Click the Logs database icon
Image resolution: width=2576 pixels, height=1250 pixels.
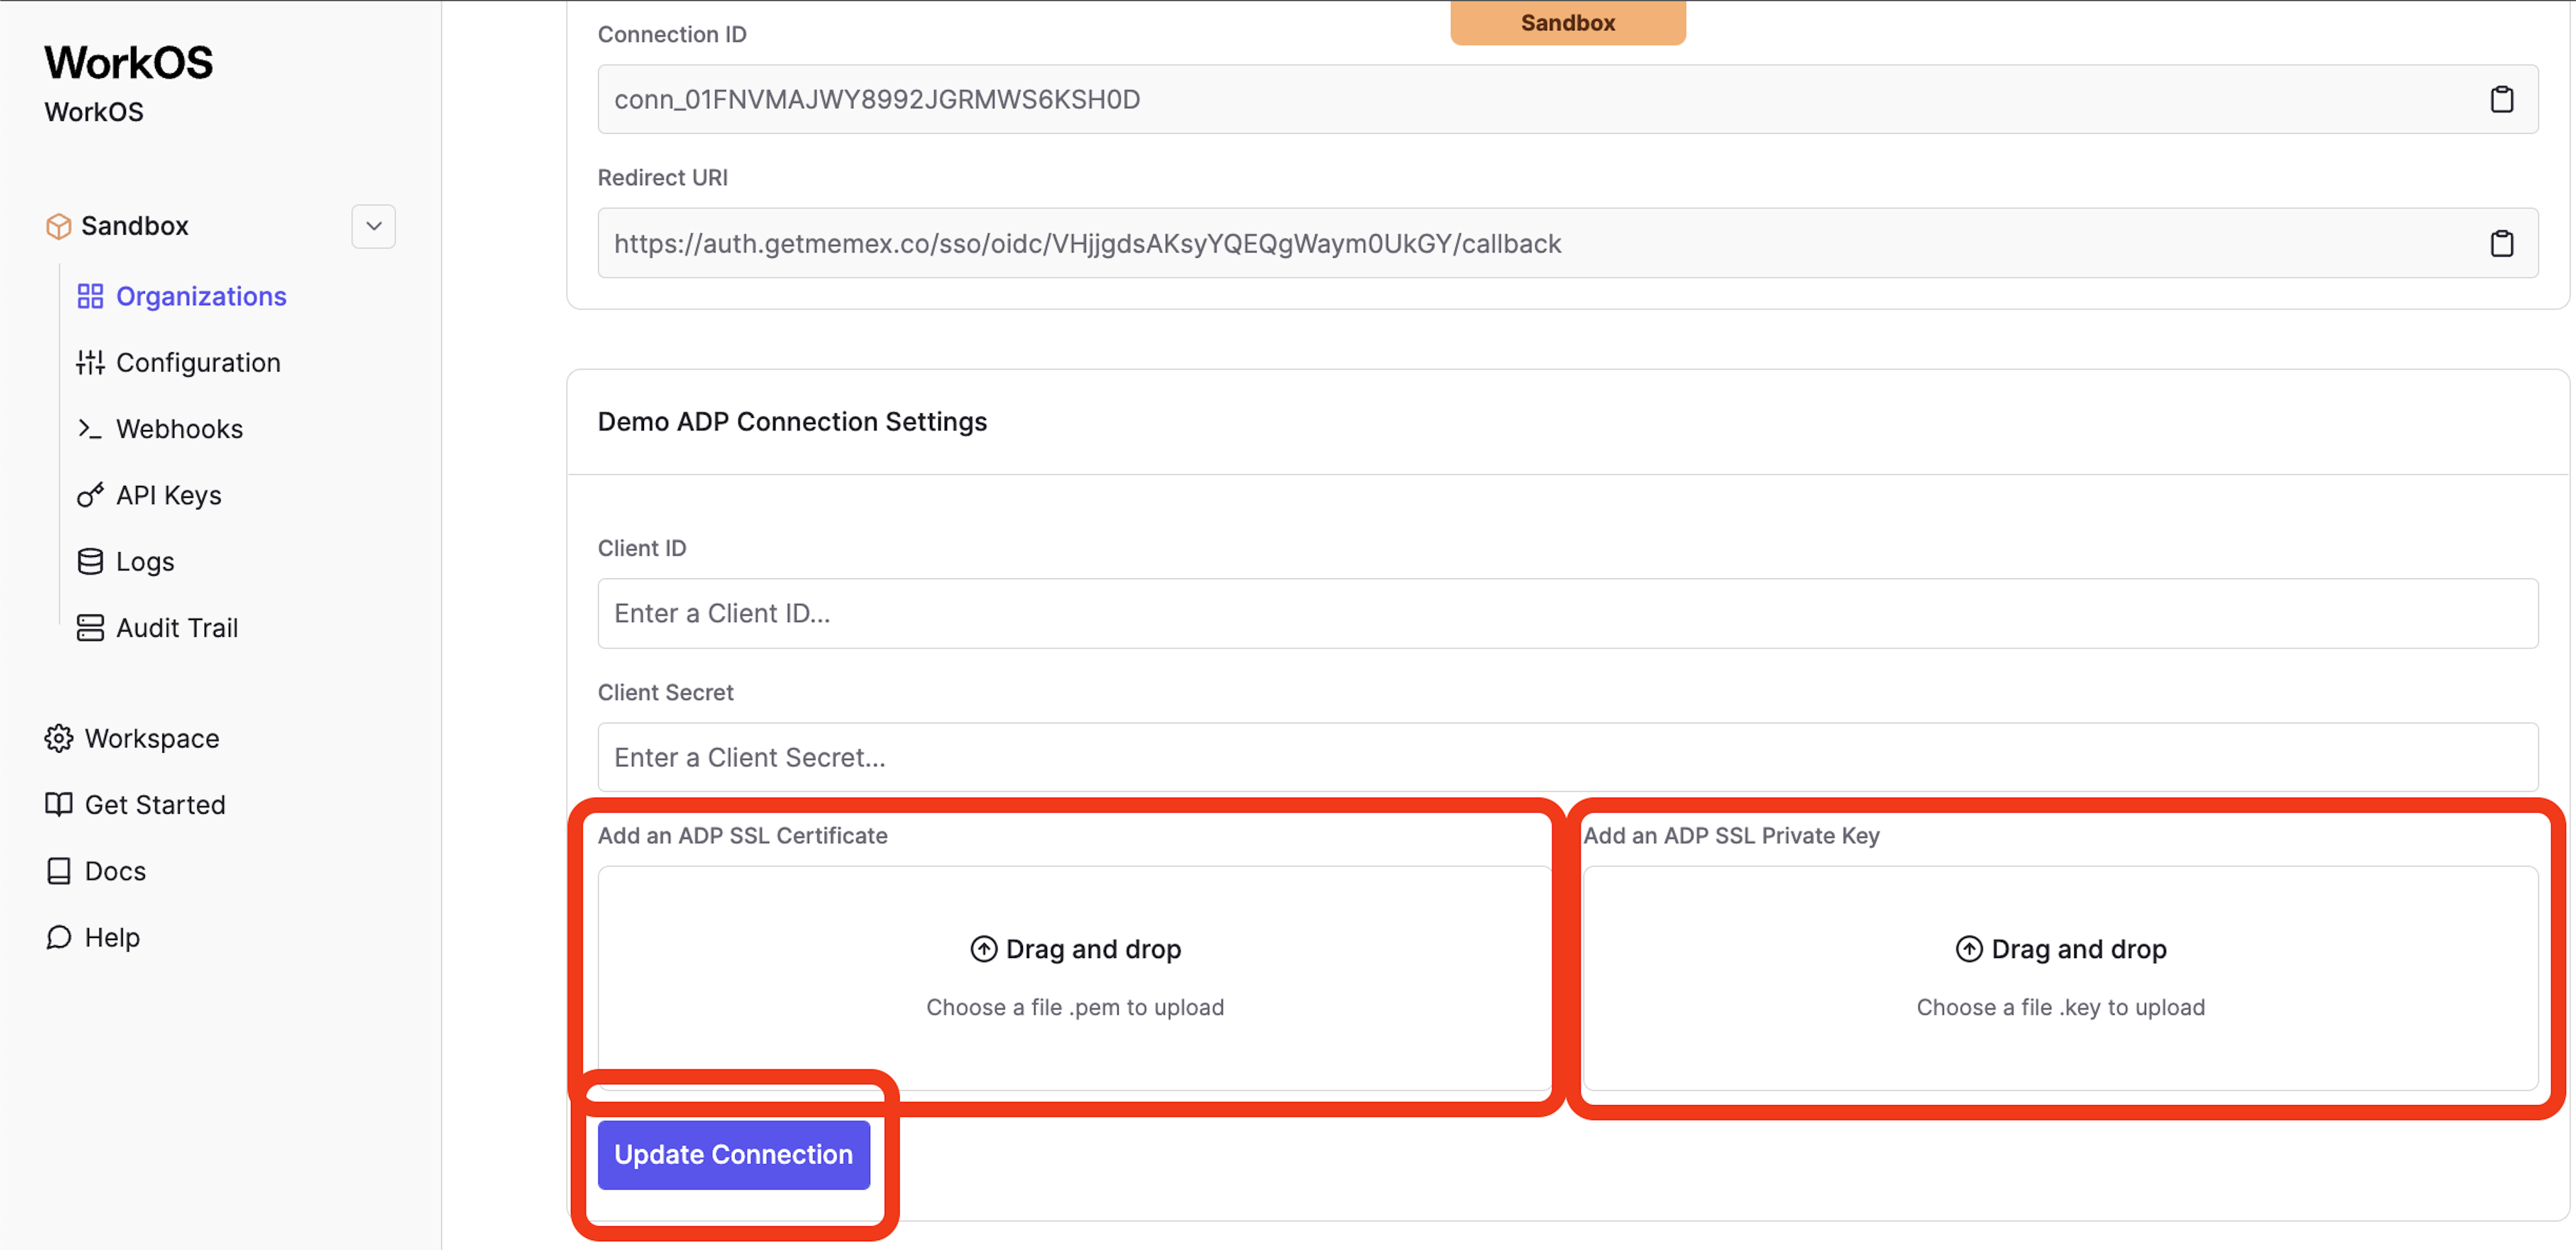click(90, 561)
